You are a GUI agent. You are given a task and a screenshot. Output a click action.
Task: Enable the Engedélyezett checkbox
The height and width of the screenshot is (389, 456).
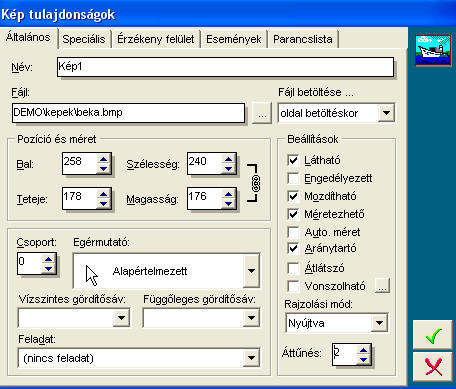coord(293,178)
